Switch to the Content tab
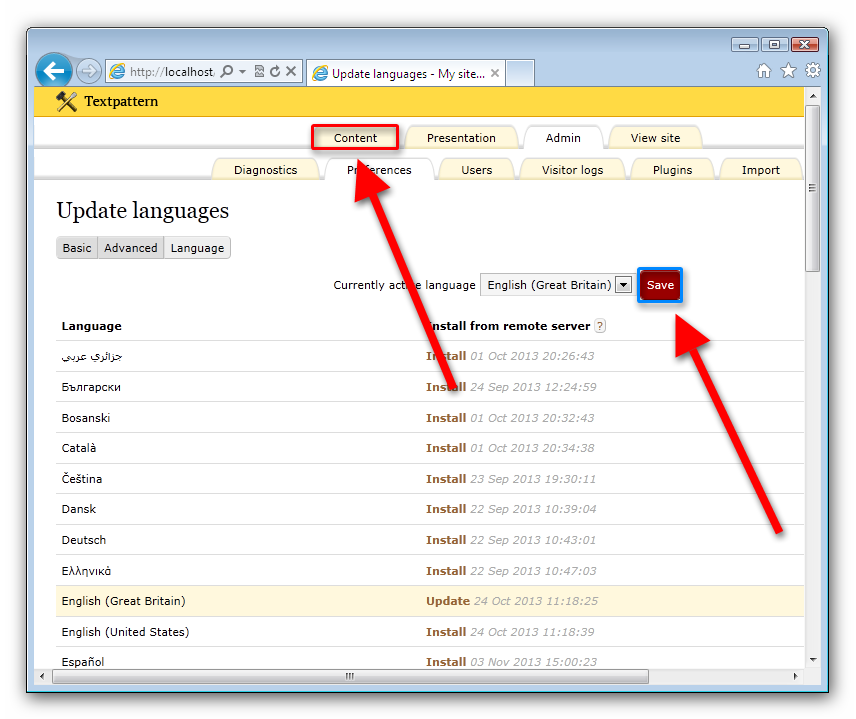856x719 pixels. click(x=355, y=138)
